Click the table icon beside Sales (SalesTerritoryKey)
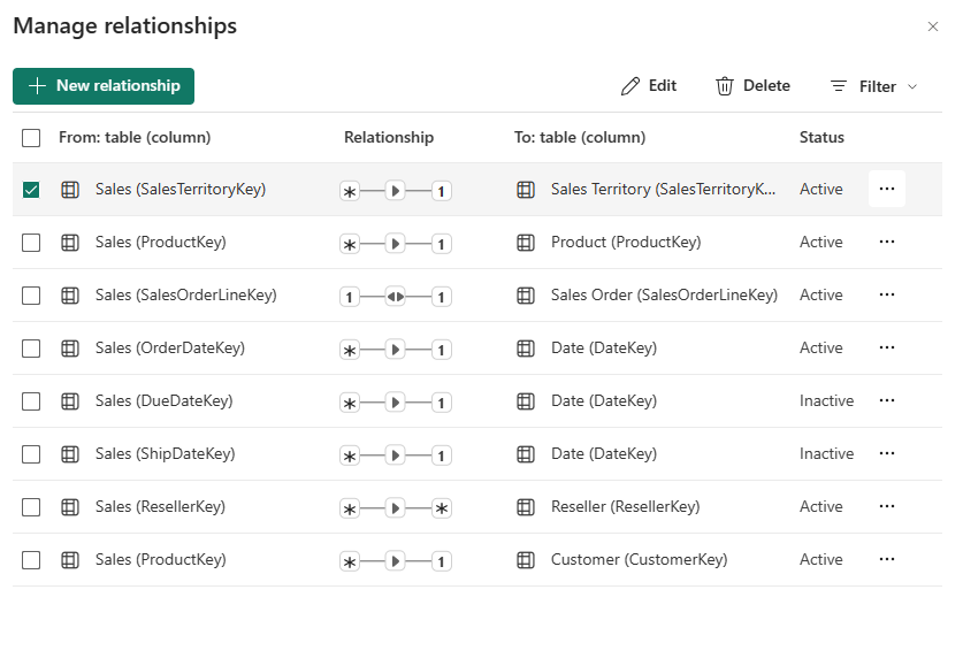This screenshot has height=658, width=963. tap(70, 190)
